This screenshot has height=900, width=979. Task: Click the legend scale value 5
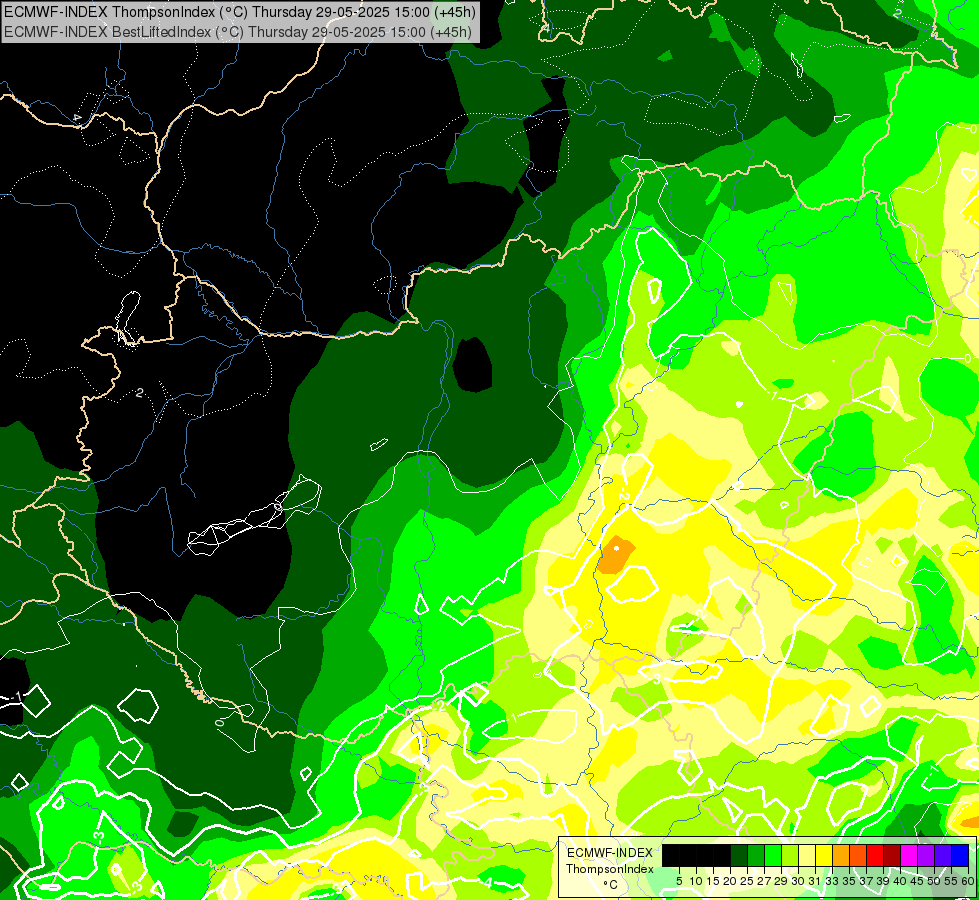point(679,881)
